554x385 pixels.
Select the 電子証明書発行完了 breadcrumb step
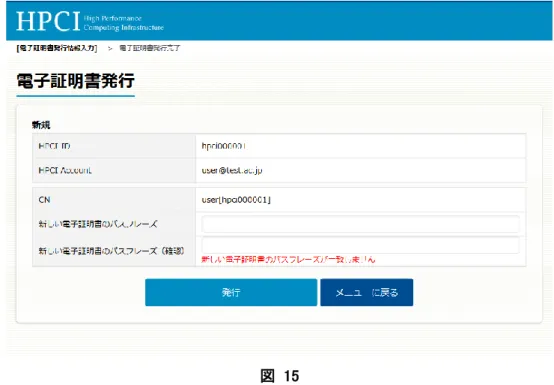coord(150,48)
